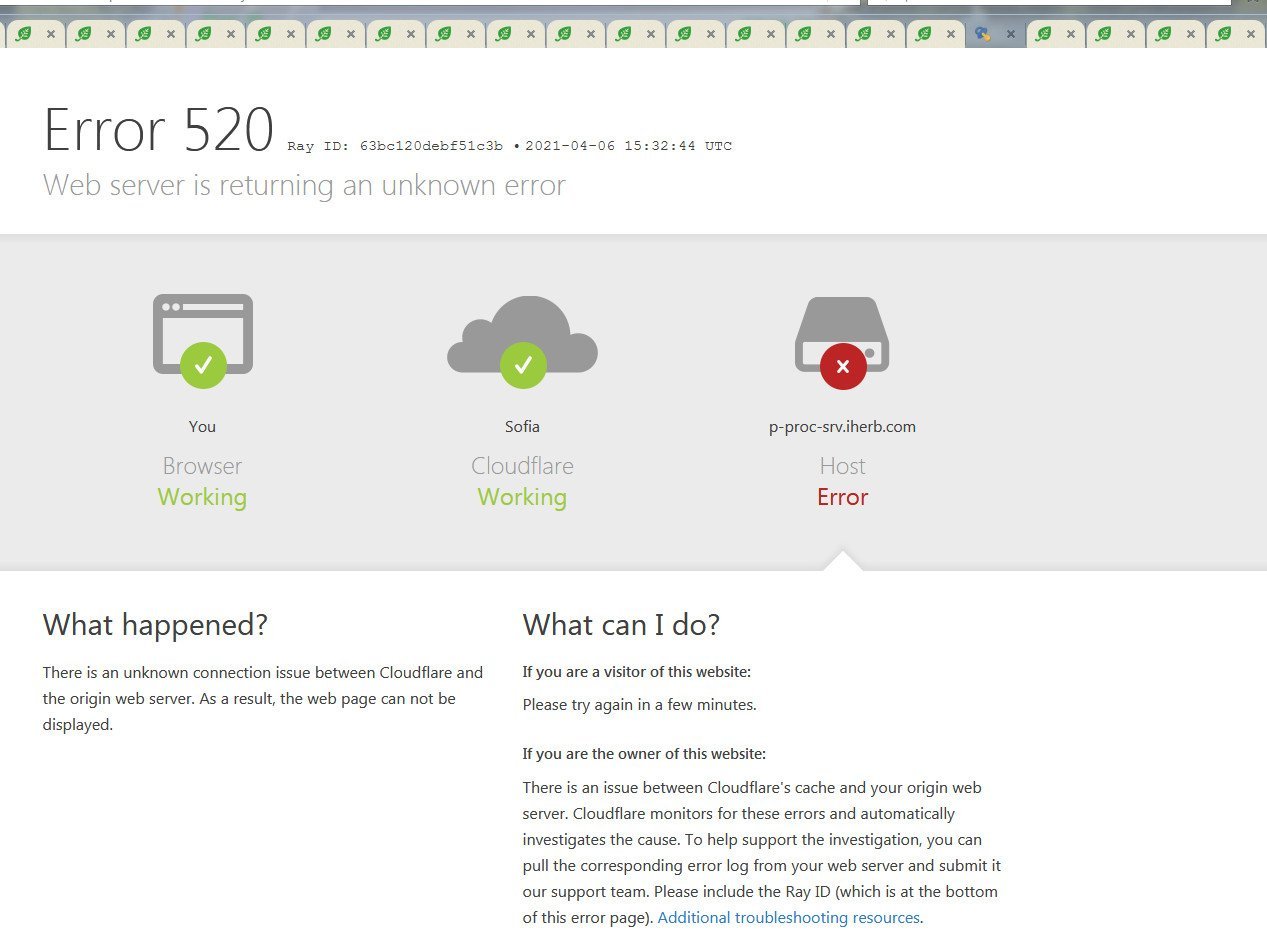Close the leaf tab immediately left of the active tab
Viewport: 1267px width, 938px height.
coord(950,34)
